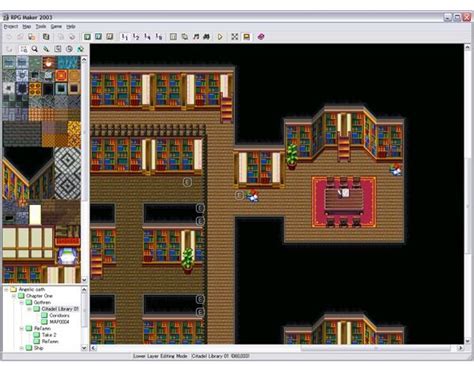Pick the crystal ball tile in palette
This screenshot has width=474, height=366.
[67, 256]
